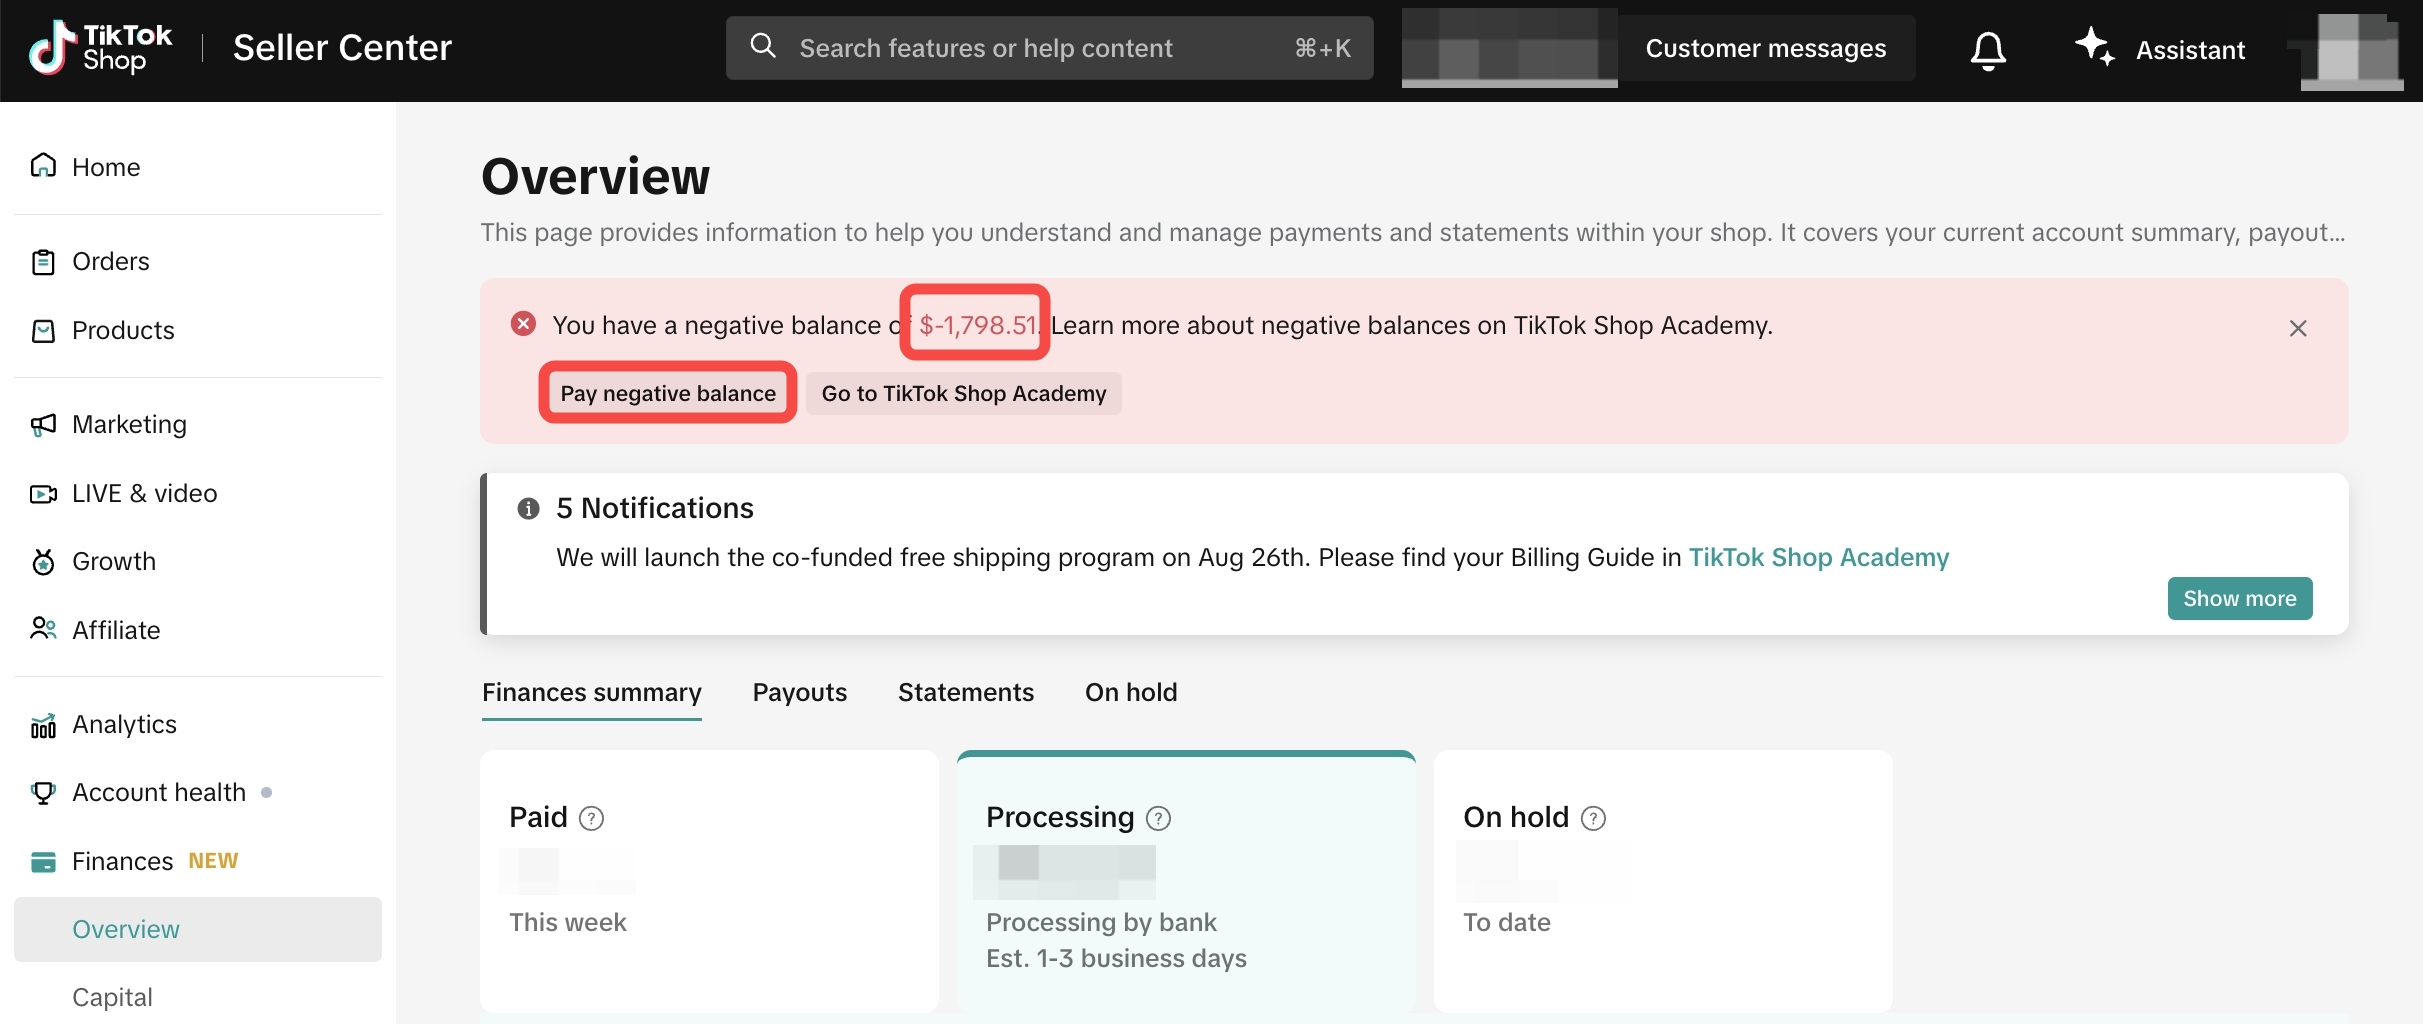This screenshot has height=1024, width=2423.
Task: Dismiss the negative balance alert
Action: click(x=2298, y=328)
